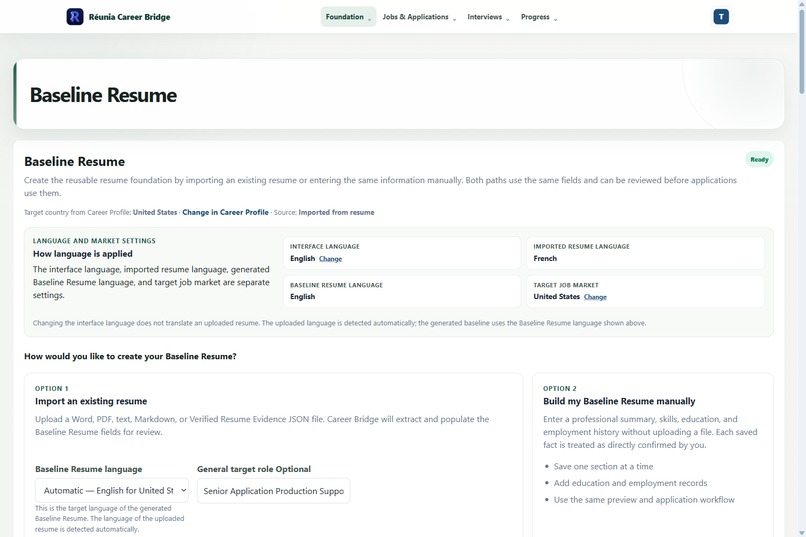Click the Use the same preview bullet
806x537 pixels.
coord(644,499)
